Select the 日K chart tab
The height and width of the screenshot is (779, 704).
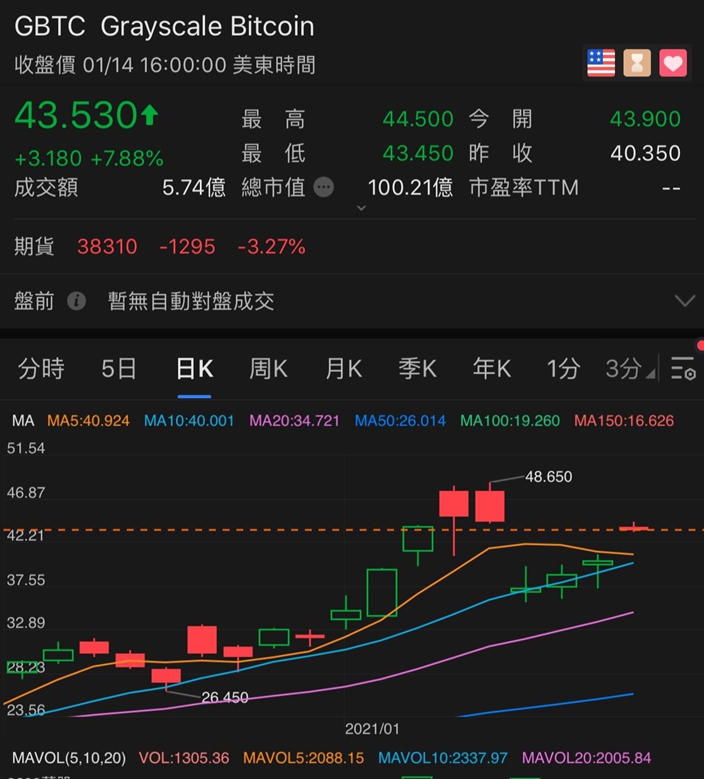click(194, 369)
